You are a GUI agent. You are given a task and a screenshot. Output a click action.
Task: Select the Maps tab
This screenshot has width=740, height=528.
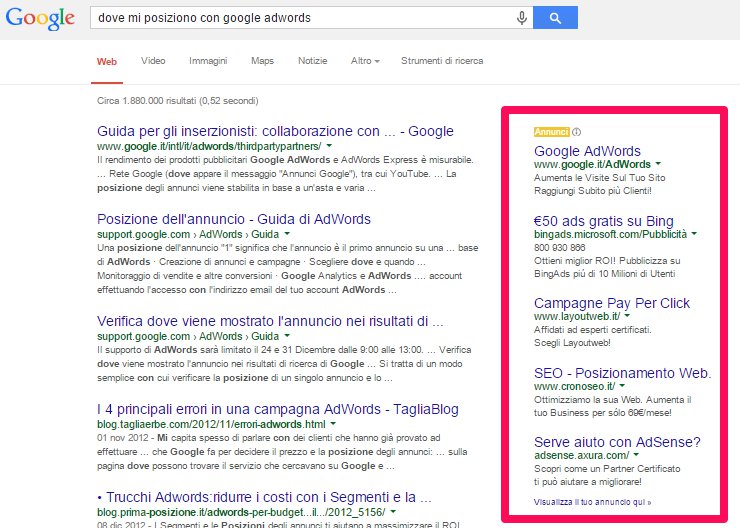click(262, 61)
